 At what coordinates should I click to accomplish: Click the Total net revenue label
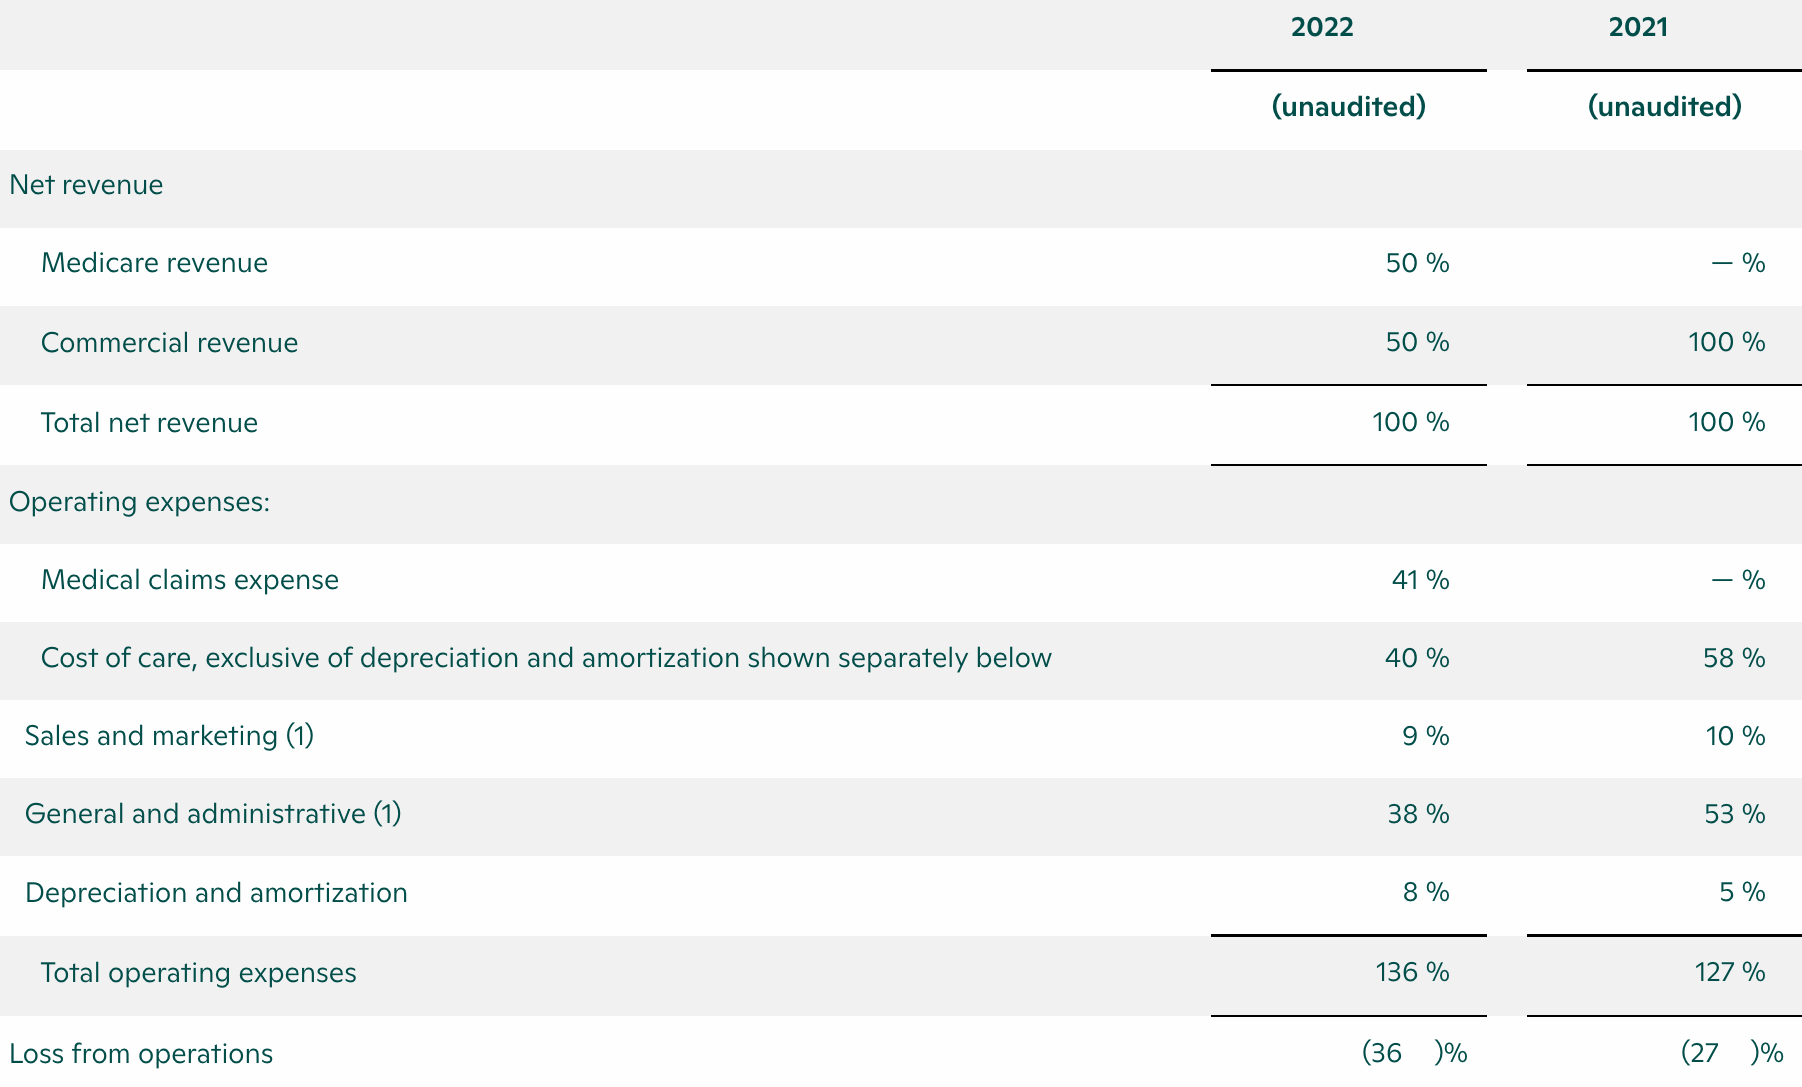click(149, 423)
